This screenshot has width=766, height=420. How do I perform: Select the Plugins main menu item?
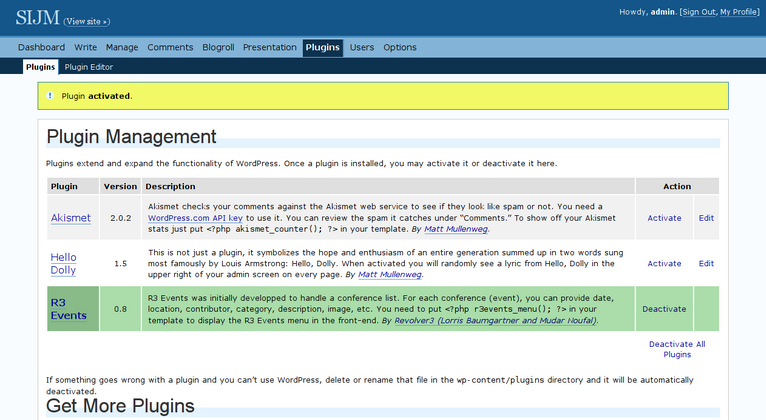coord(322,48)
